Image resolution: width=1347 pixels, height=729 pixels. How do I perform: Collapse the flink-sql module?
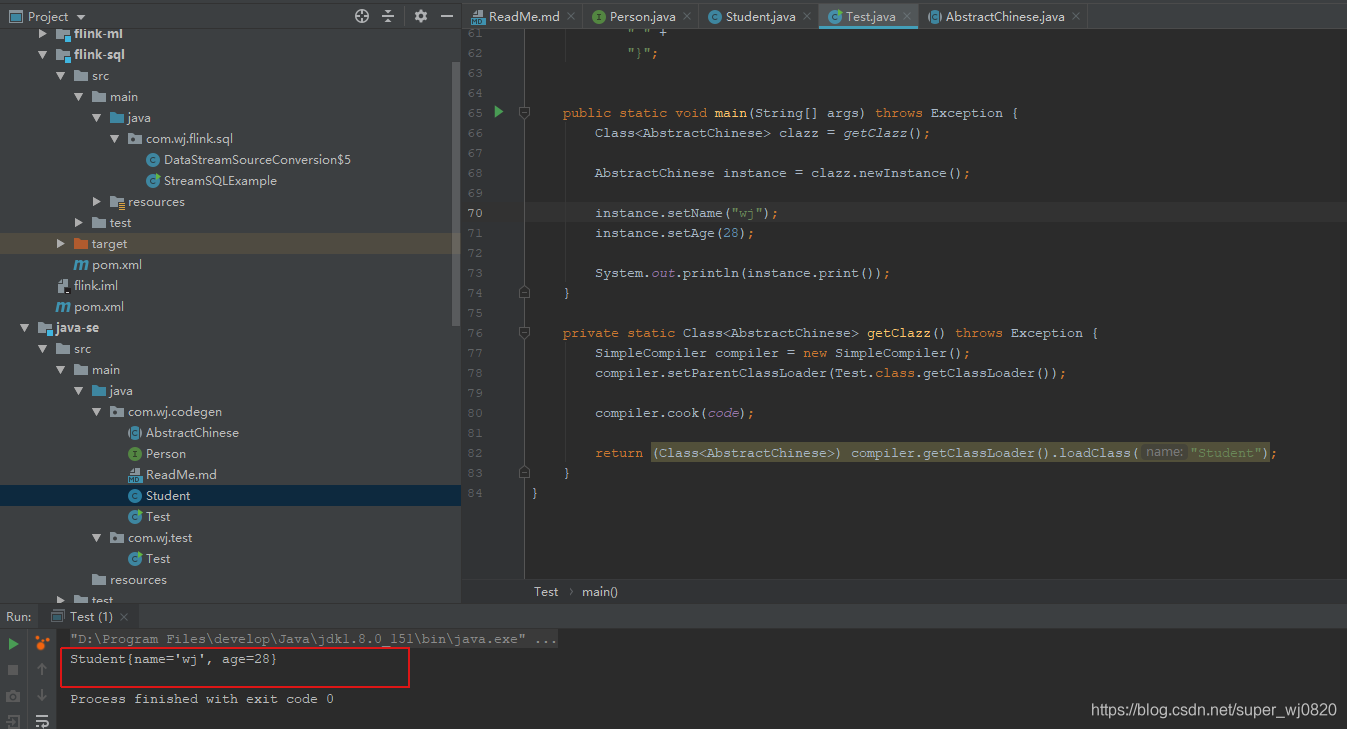coord(42,55)
